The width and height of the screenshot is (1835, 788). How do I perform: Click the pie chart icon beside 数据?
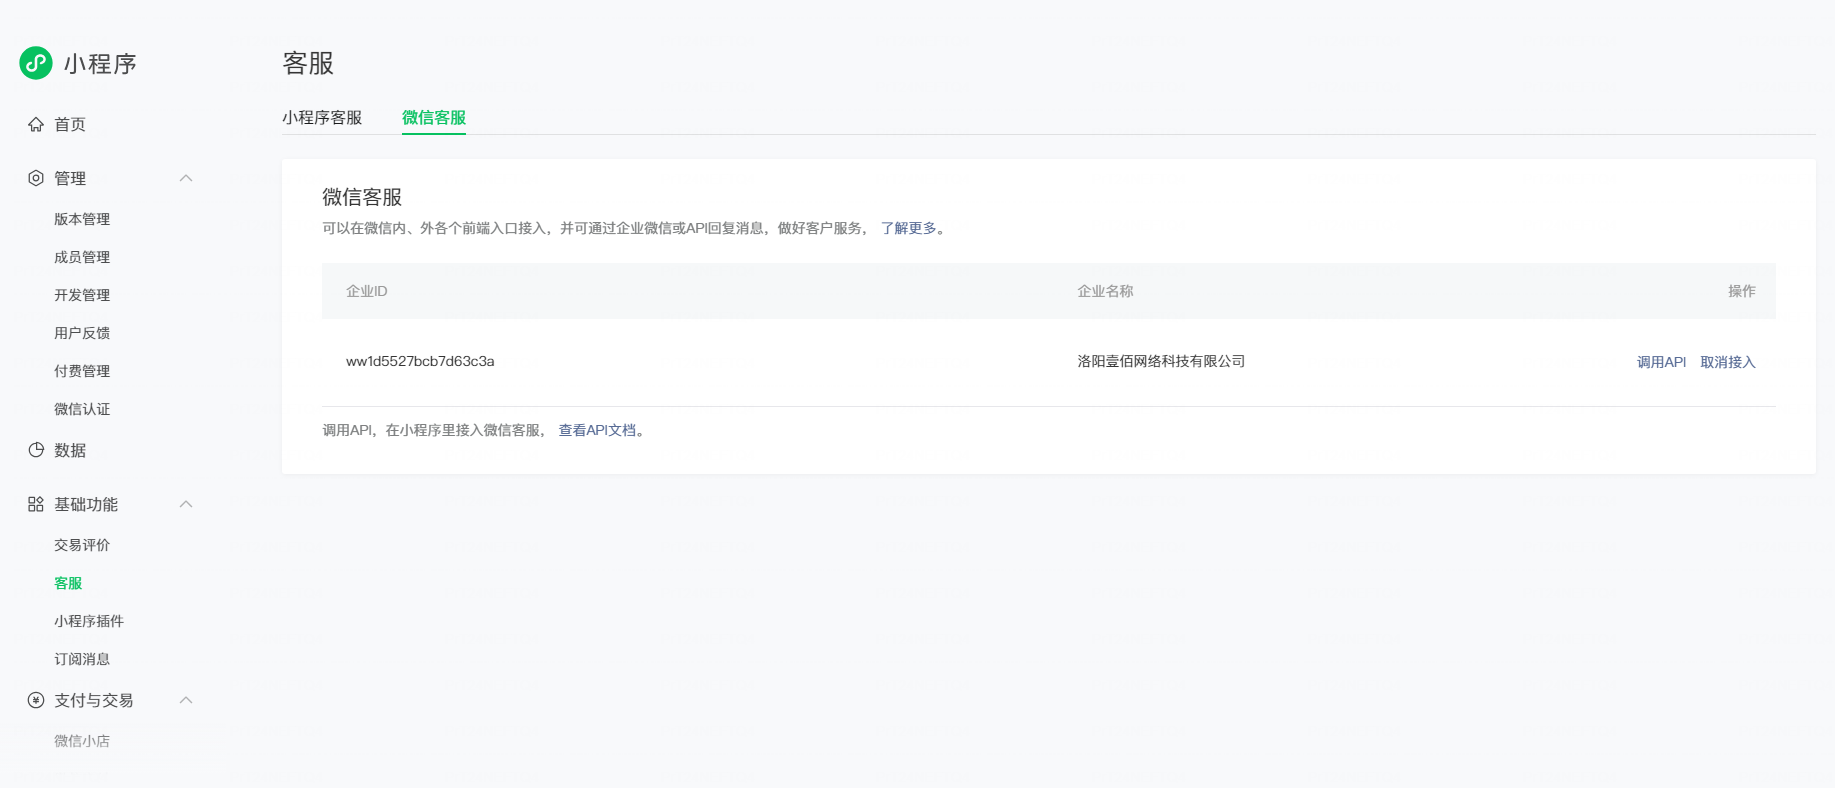pos(36,450)
